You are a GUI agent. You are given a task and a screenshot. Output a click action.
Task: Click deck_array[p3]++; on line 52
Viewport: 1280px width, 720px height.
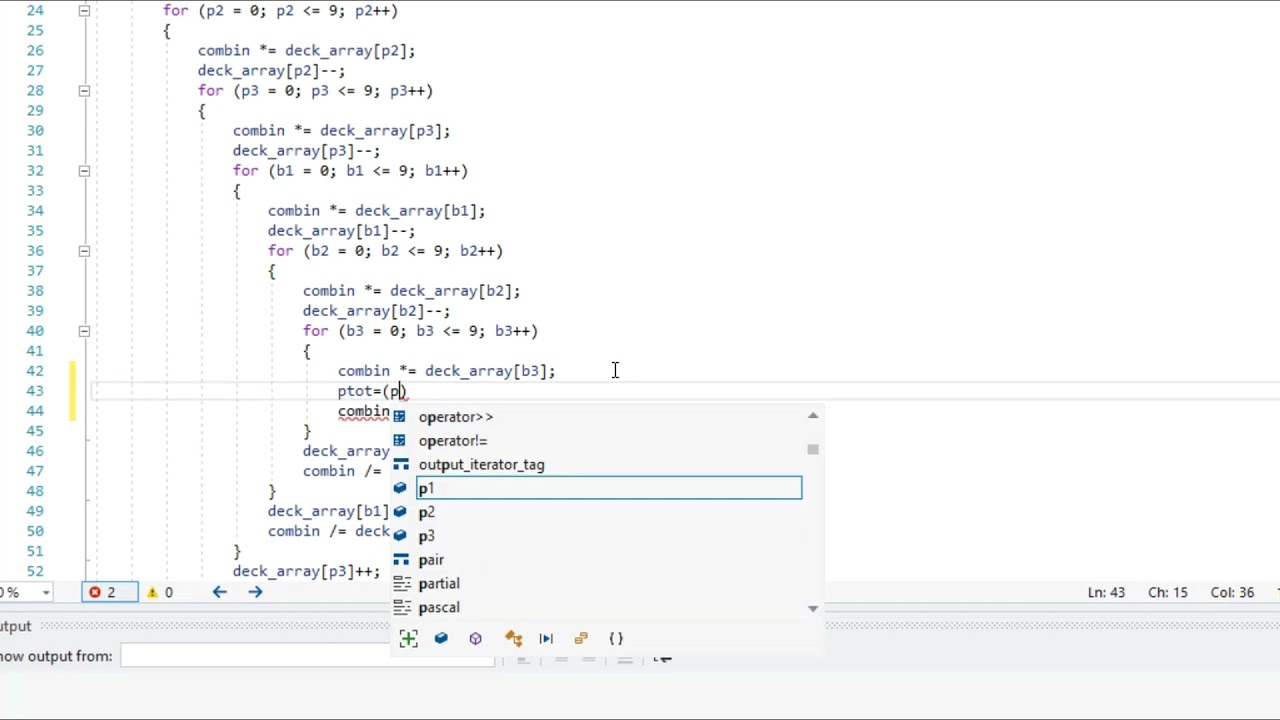click(306, 571)
